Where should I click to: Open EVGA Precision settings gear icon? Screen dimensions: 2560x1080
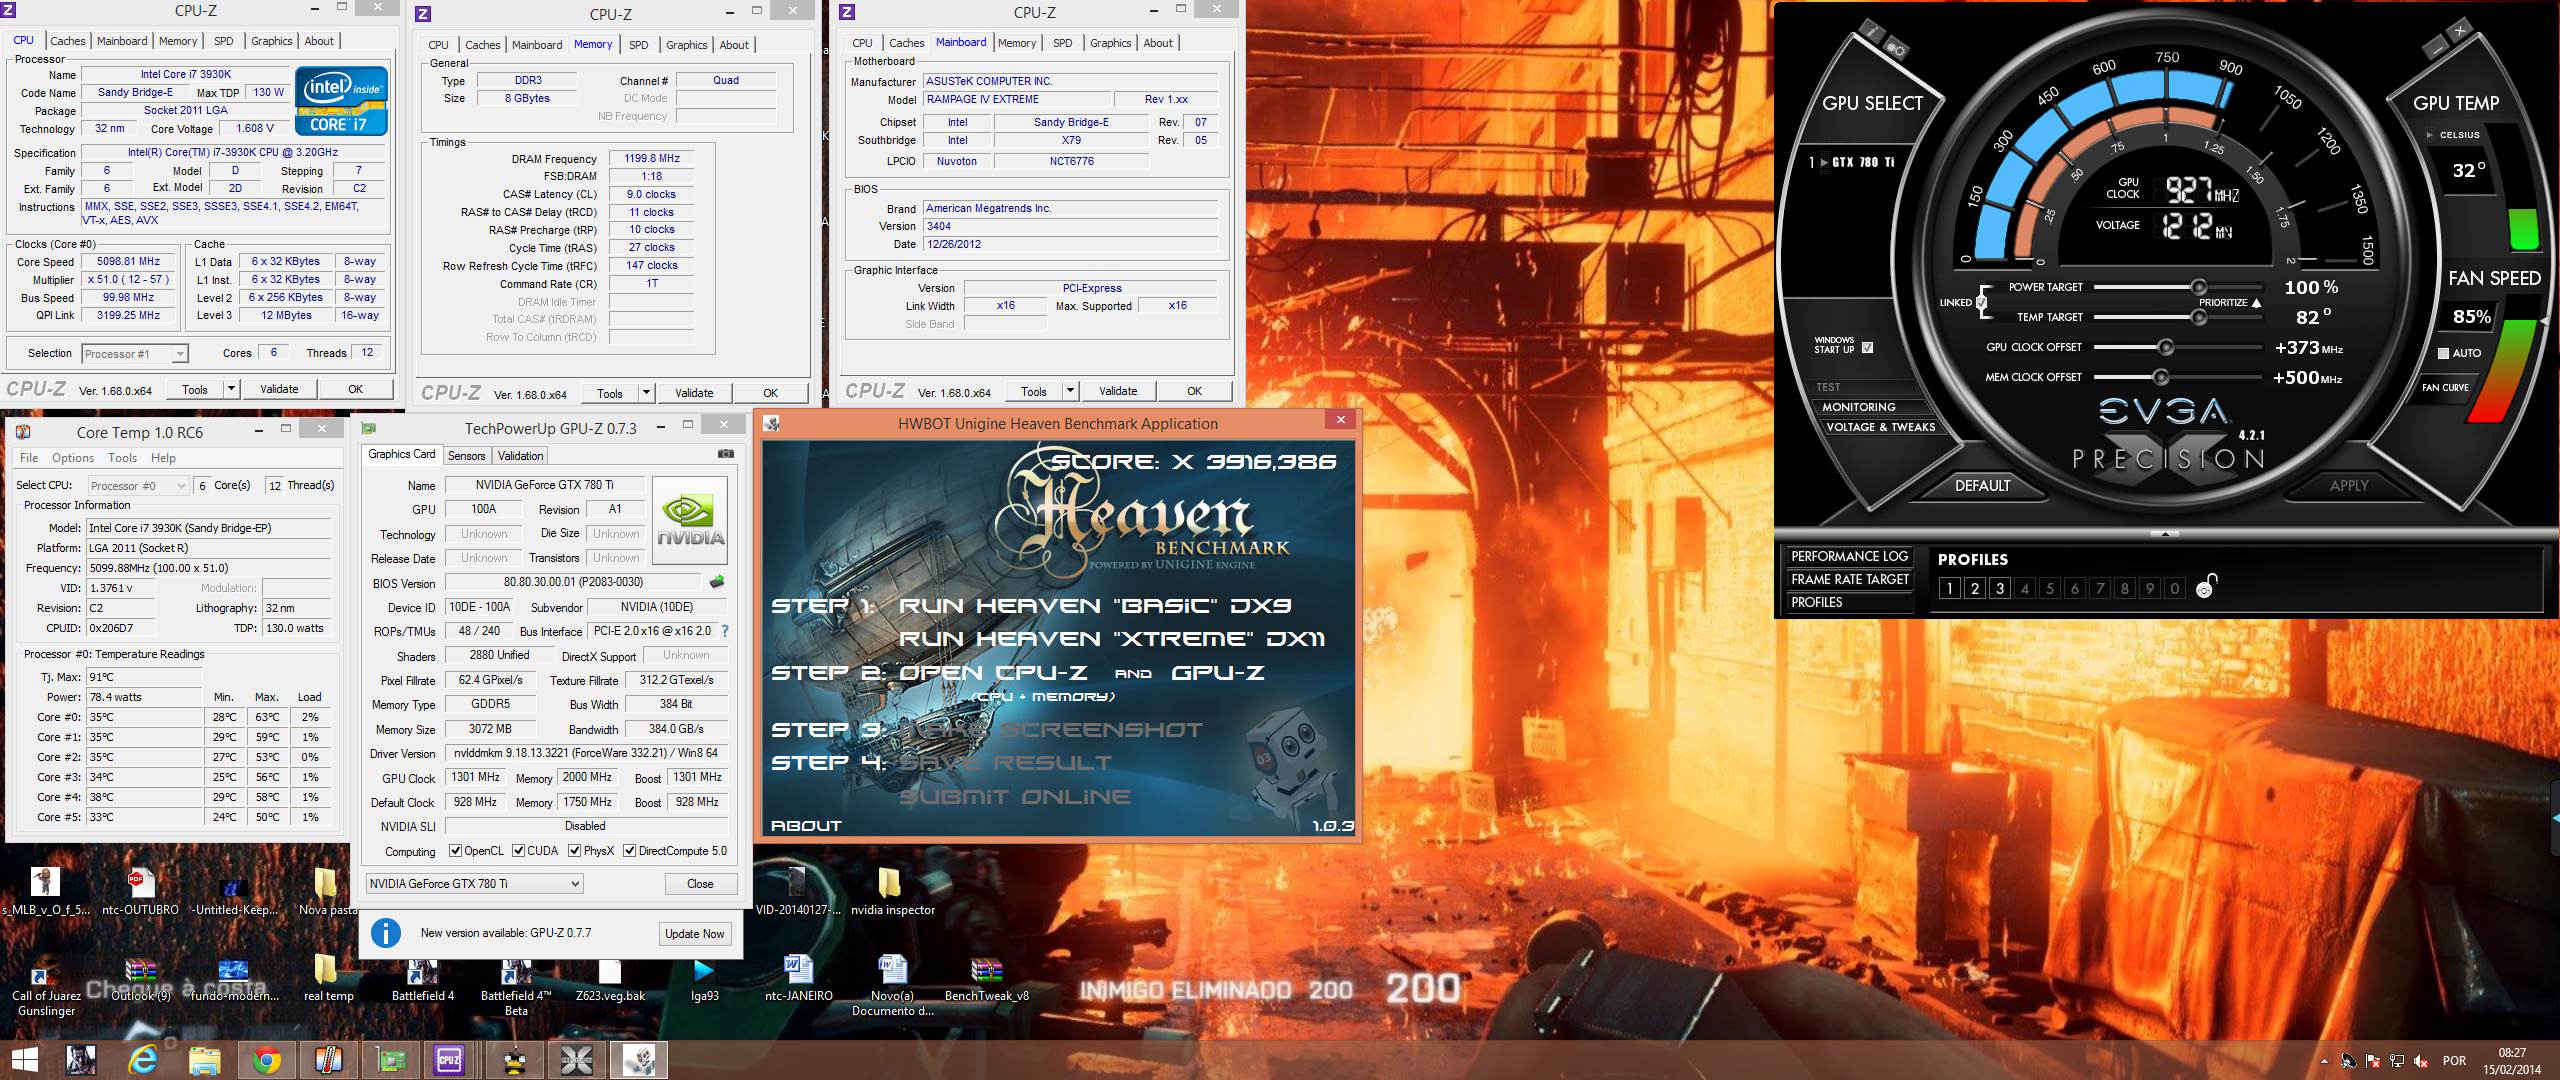(1895, 48)
